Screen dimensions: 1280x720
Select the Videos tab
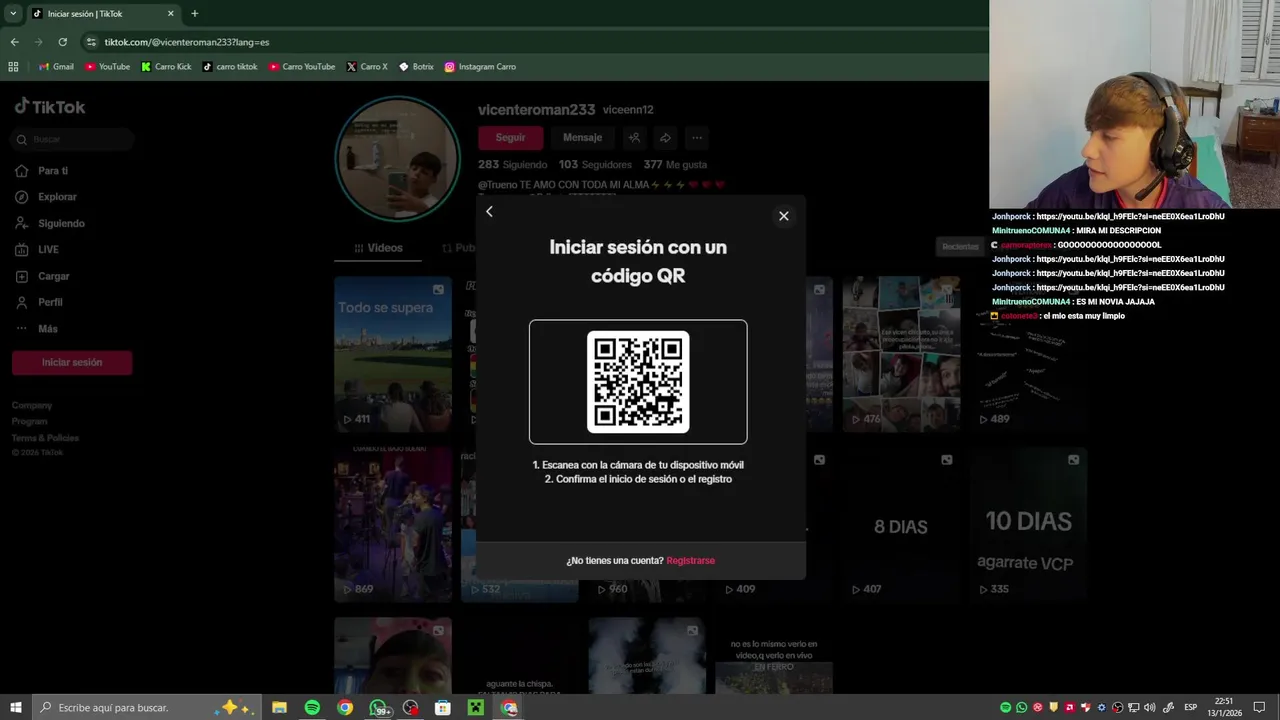point(379,248)
